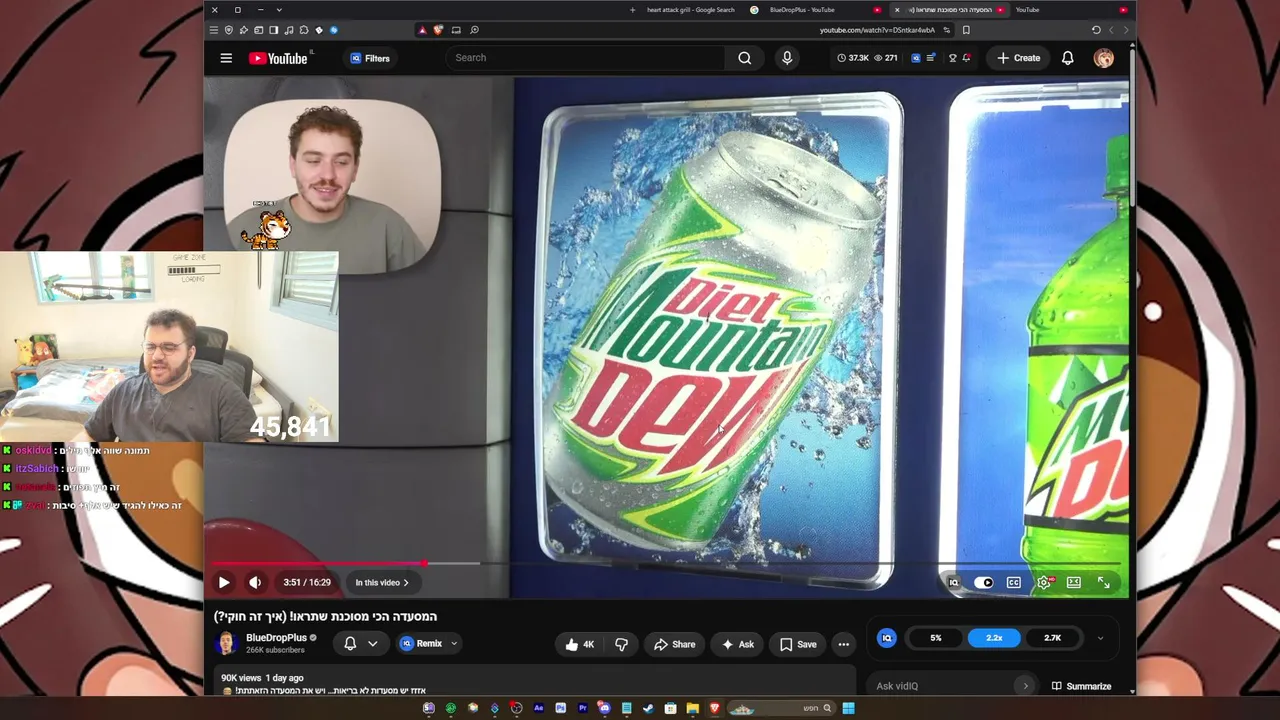Focus the Ask vidIQ input field

[950, 686]
